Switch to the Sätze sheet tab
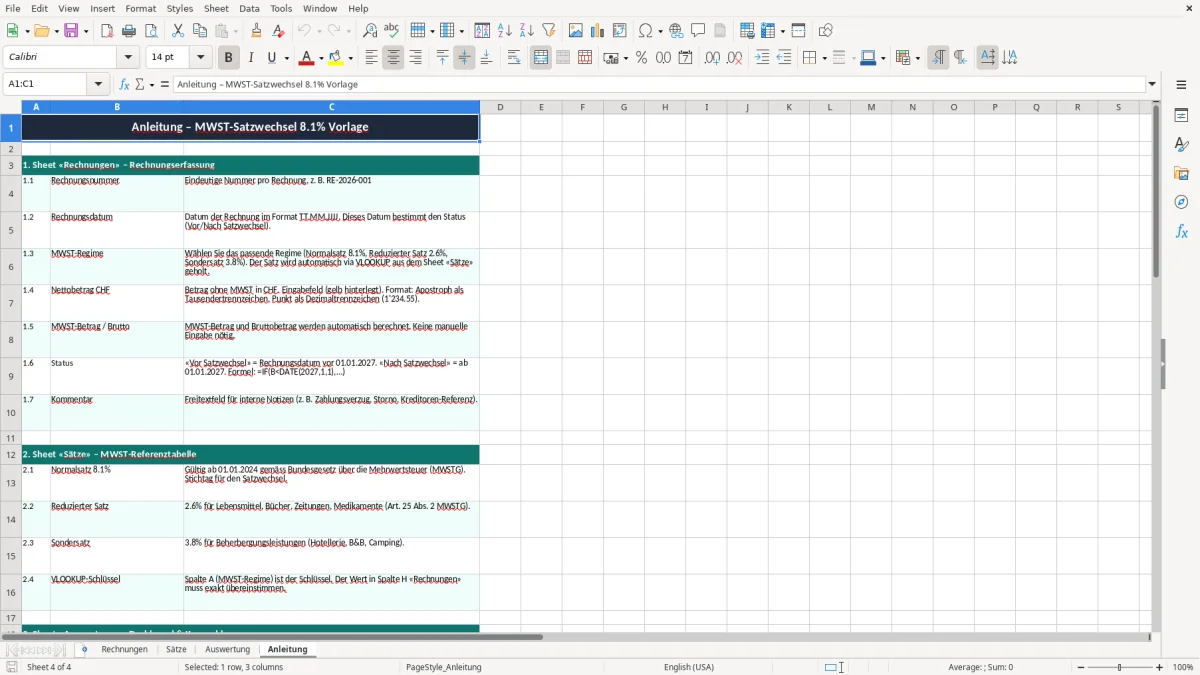 point(176,649)
